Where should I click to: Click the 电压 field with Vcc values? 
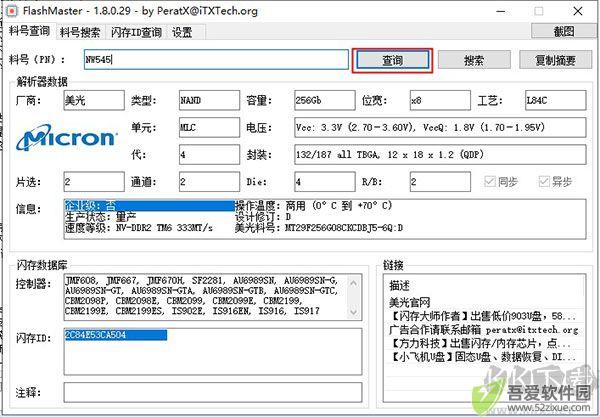[440, 127]
